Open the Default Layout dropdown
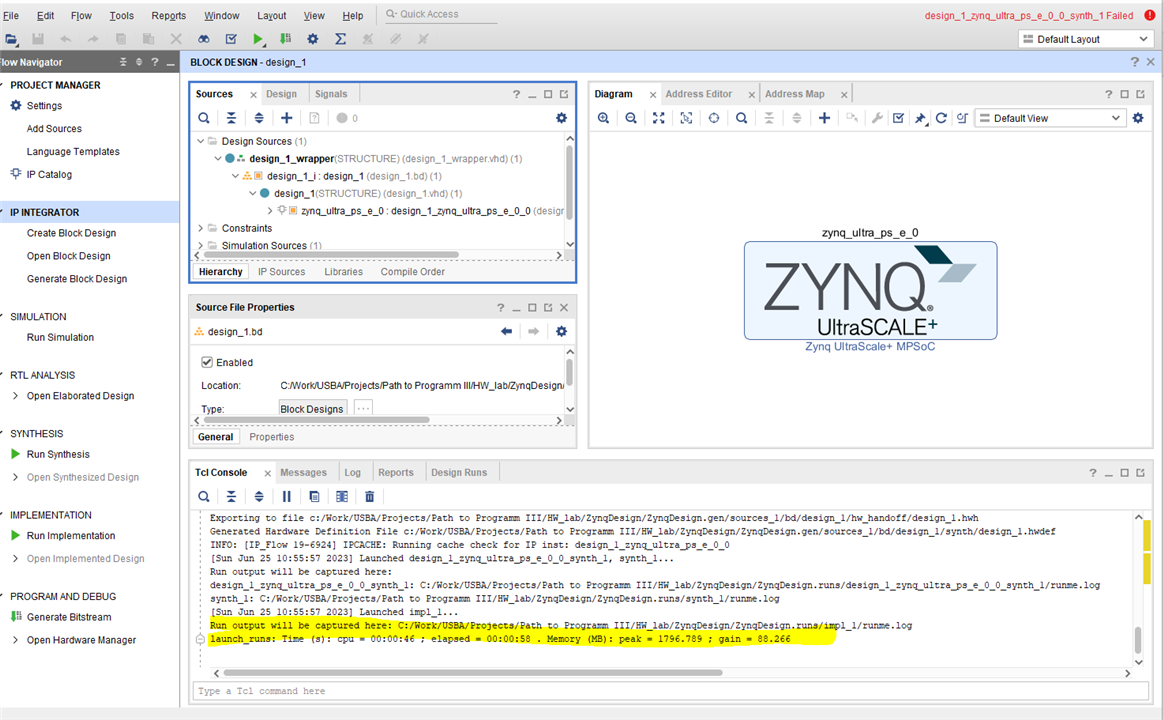1164x720 pixels. pos(1086,39)
